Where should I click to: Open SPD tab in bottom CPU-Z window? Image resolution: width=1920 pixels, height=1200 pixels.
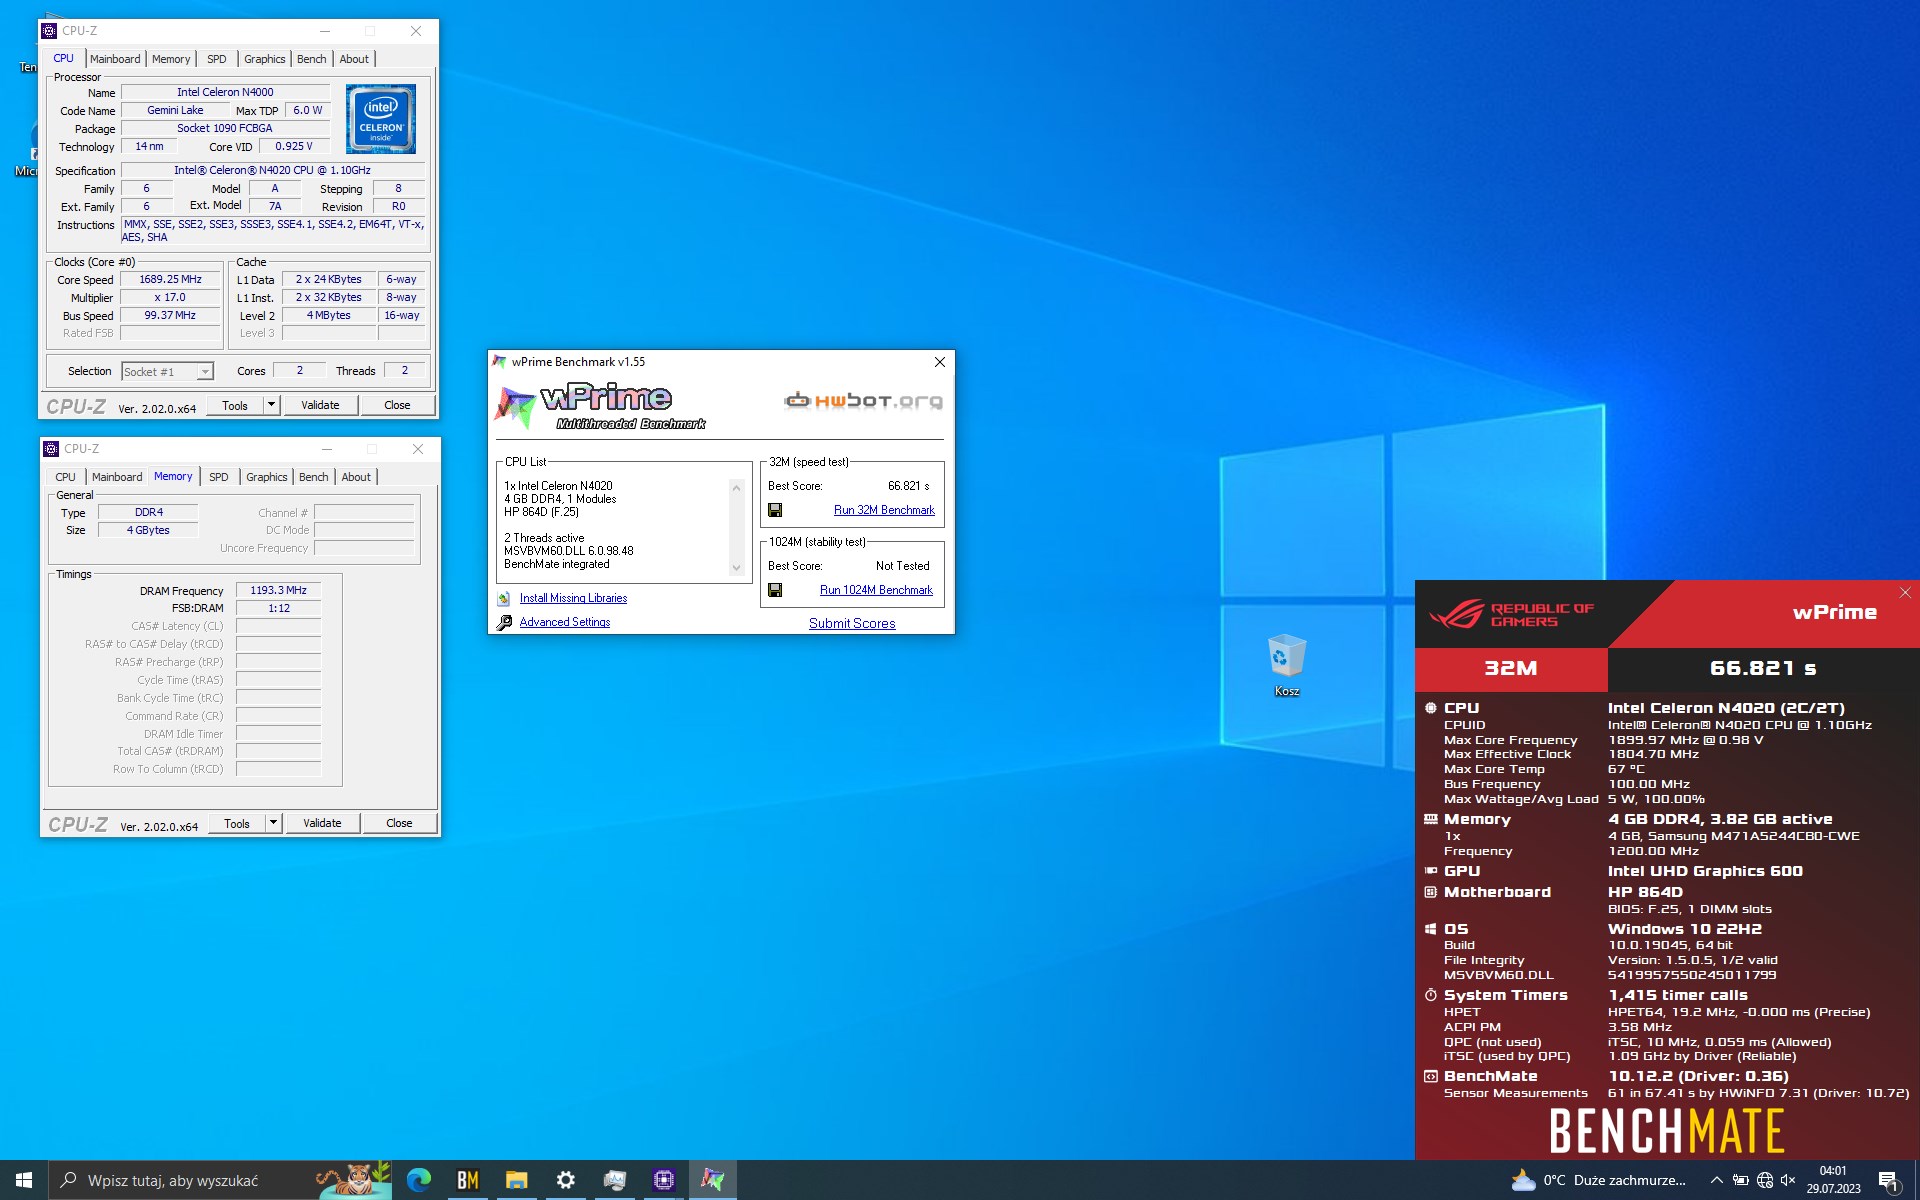tap(219, 477)
